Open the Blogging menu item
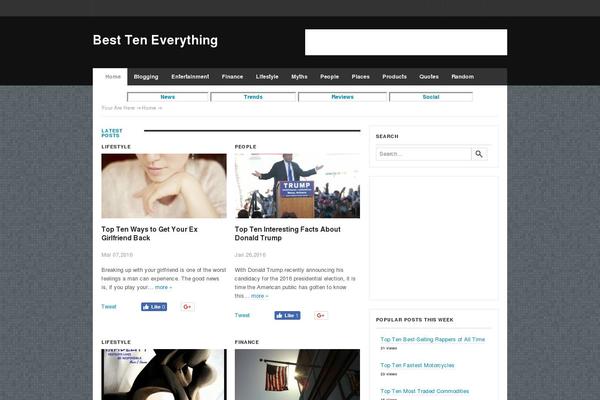The width and height of the screenshot is (600, 400). [146, 77]
